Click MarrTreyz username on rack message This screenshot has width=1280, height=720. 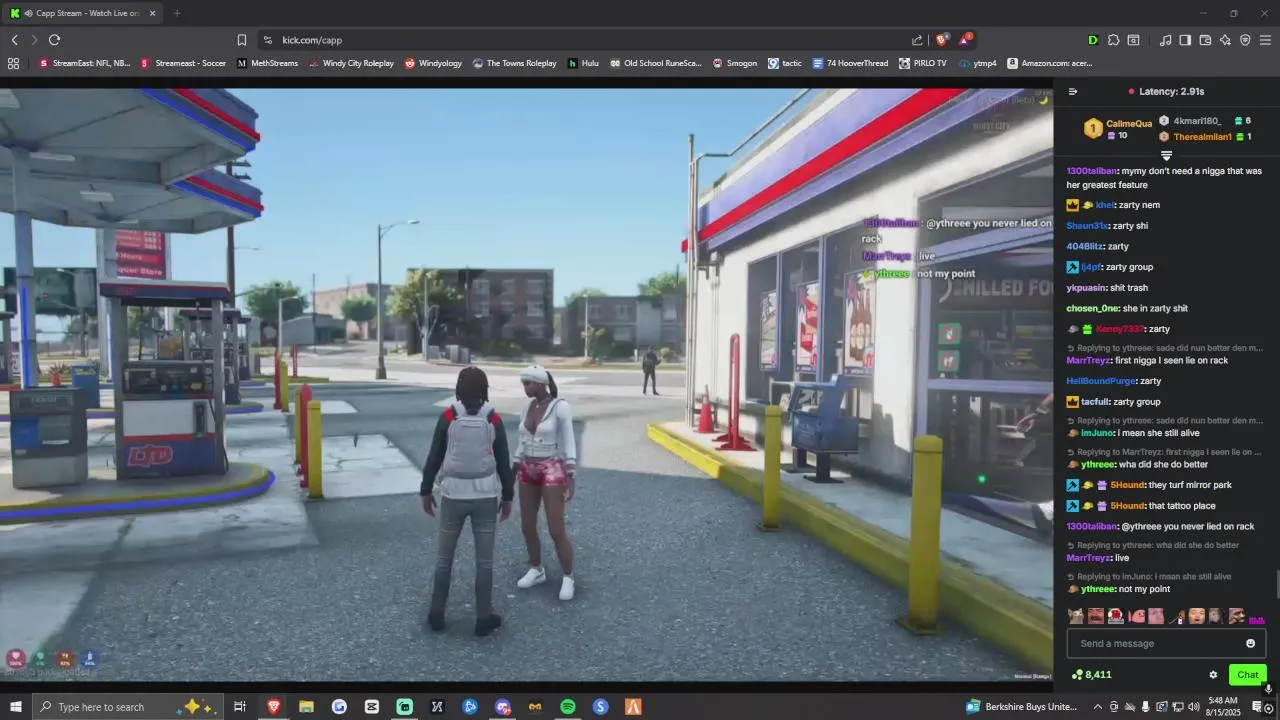pos(1088,360)
